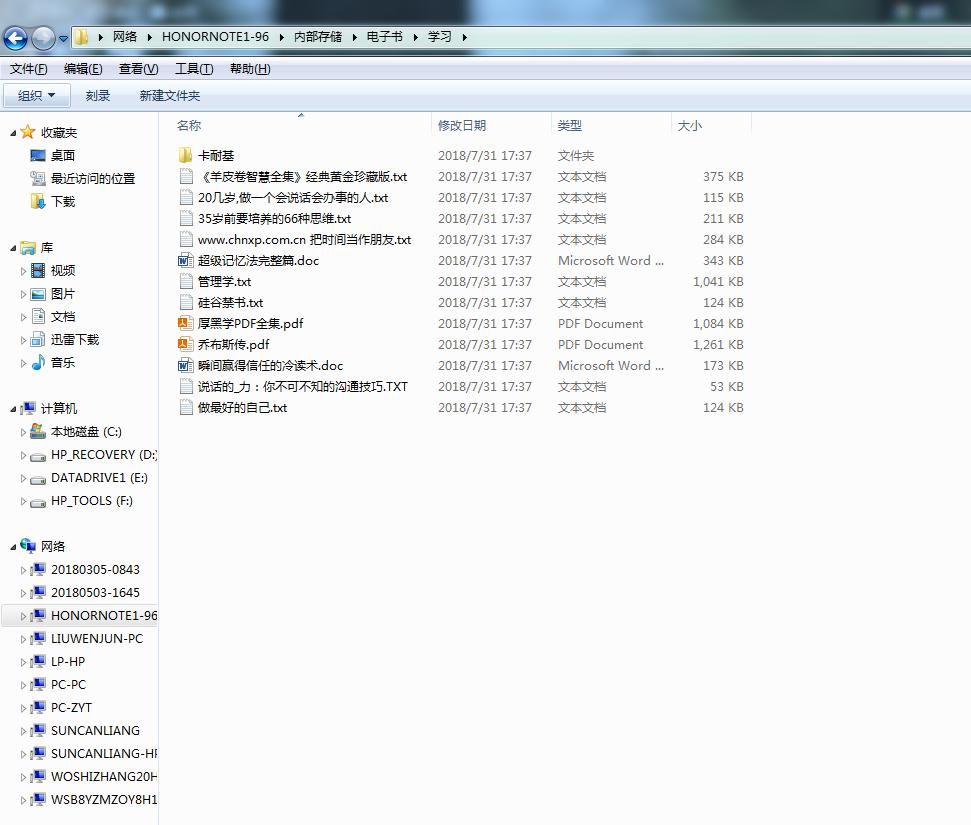Click the 图片 library icon
Viewport: 971px width, 825px height.
coord(38,294)
